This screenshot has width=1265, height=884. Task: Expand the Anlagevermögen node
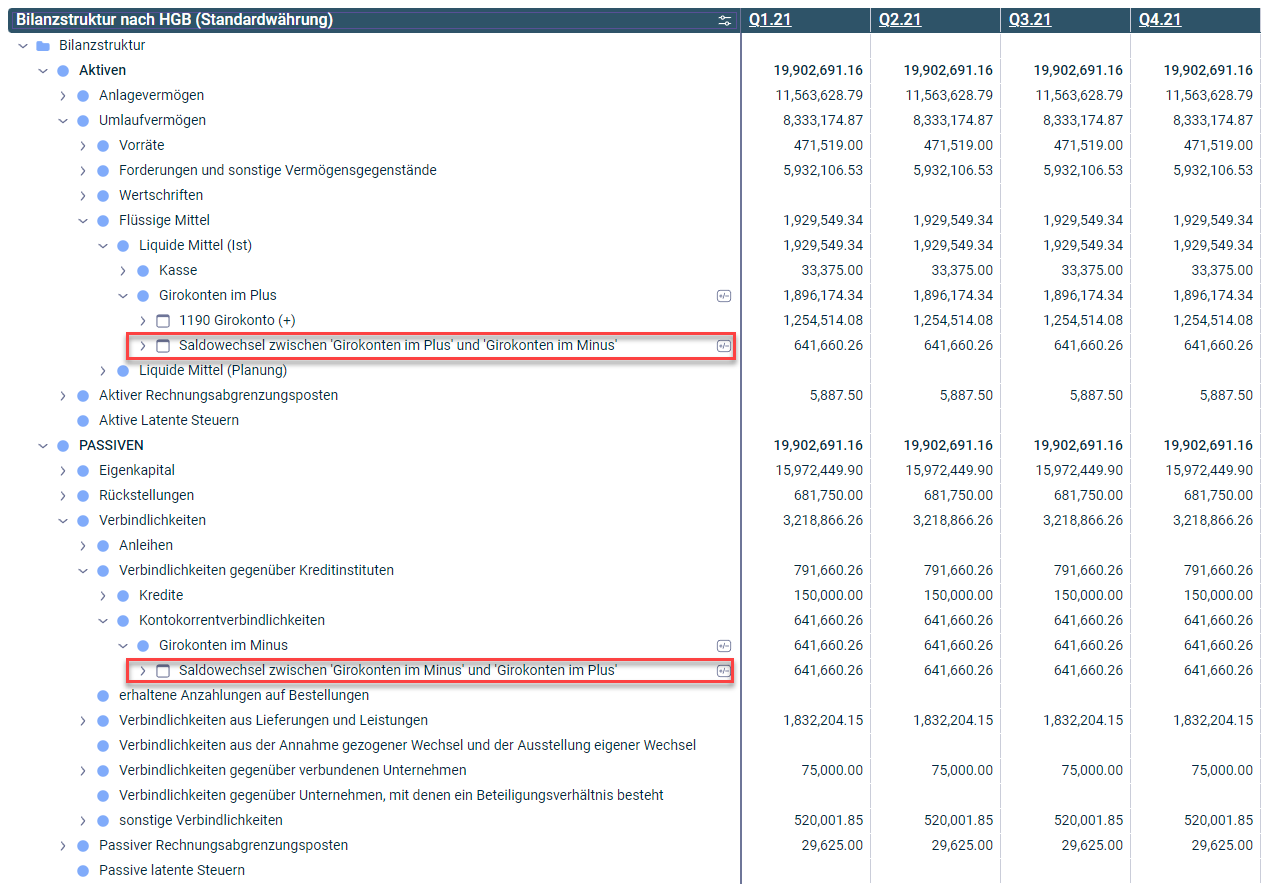[x=63, y=95]
